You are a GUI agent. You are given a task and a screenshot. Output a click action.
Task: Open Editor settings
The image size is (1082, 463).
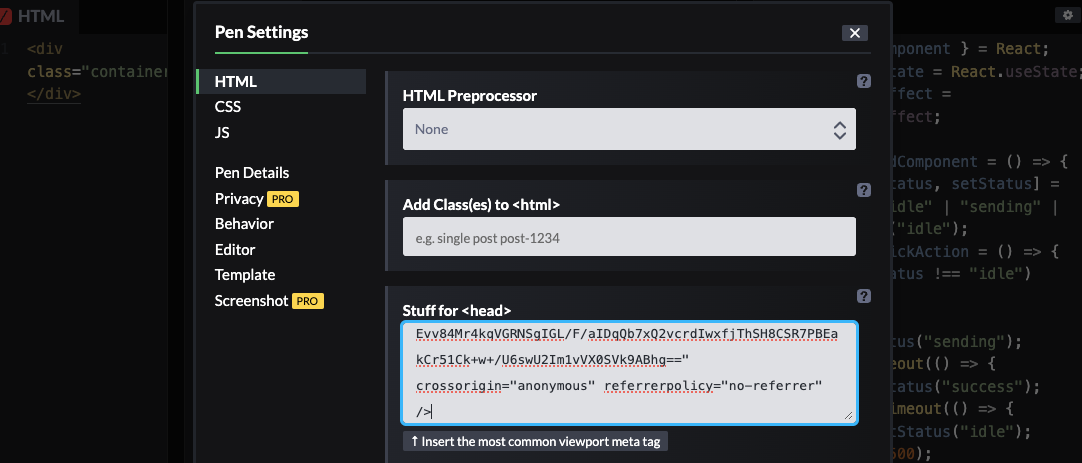235,250
